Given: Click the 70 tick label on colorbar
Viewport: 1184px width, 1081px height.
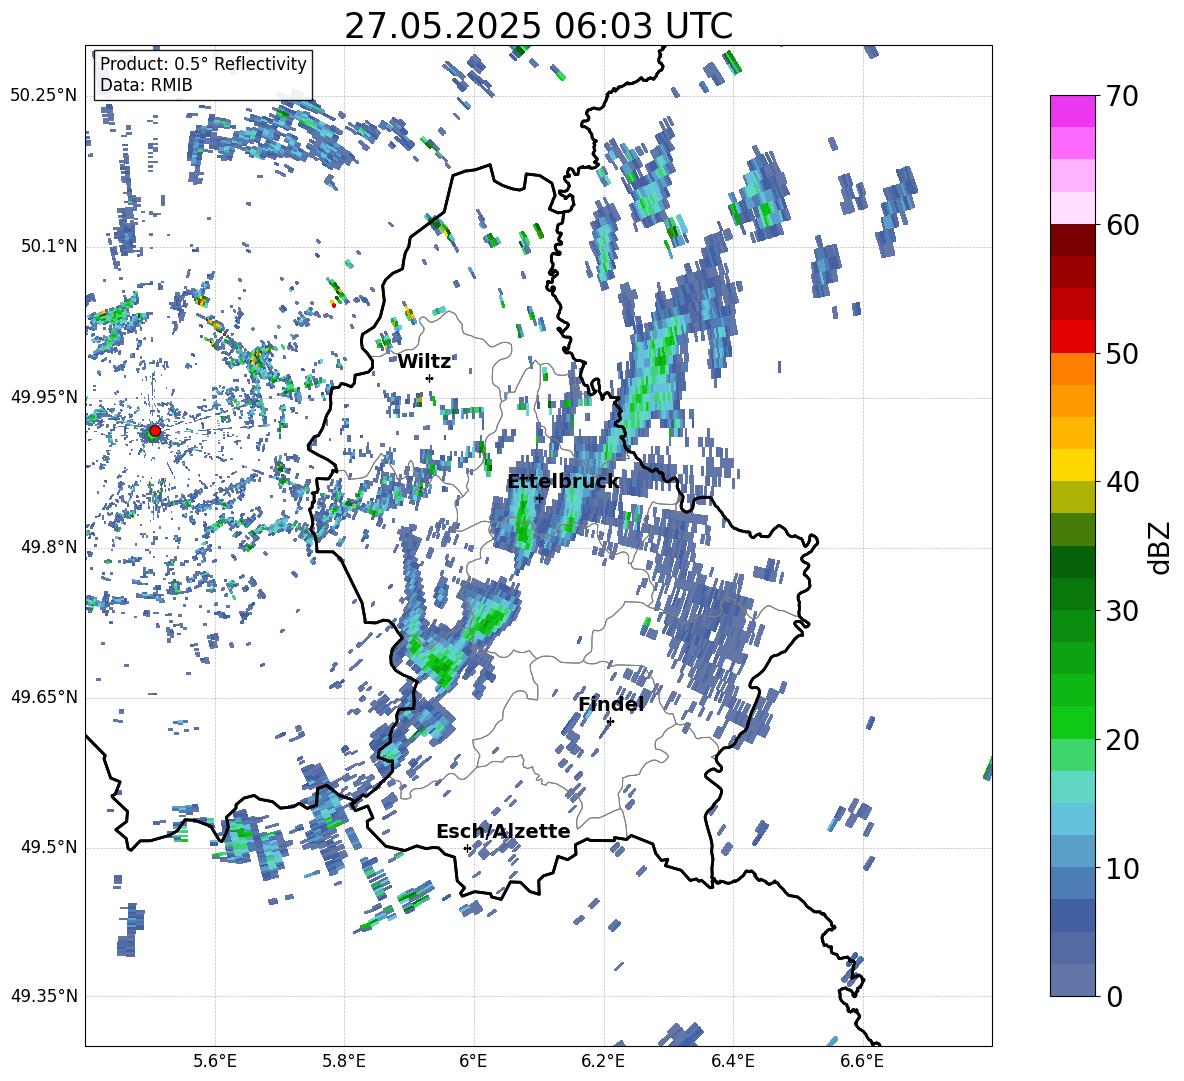Looking at the screenshot, I should click(1123, 97).
